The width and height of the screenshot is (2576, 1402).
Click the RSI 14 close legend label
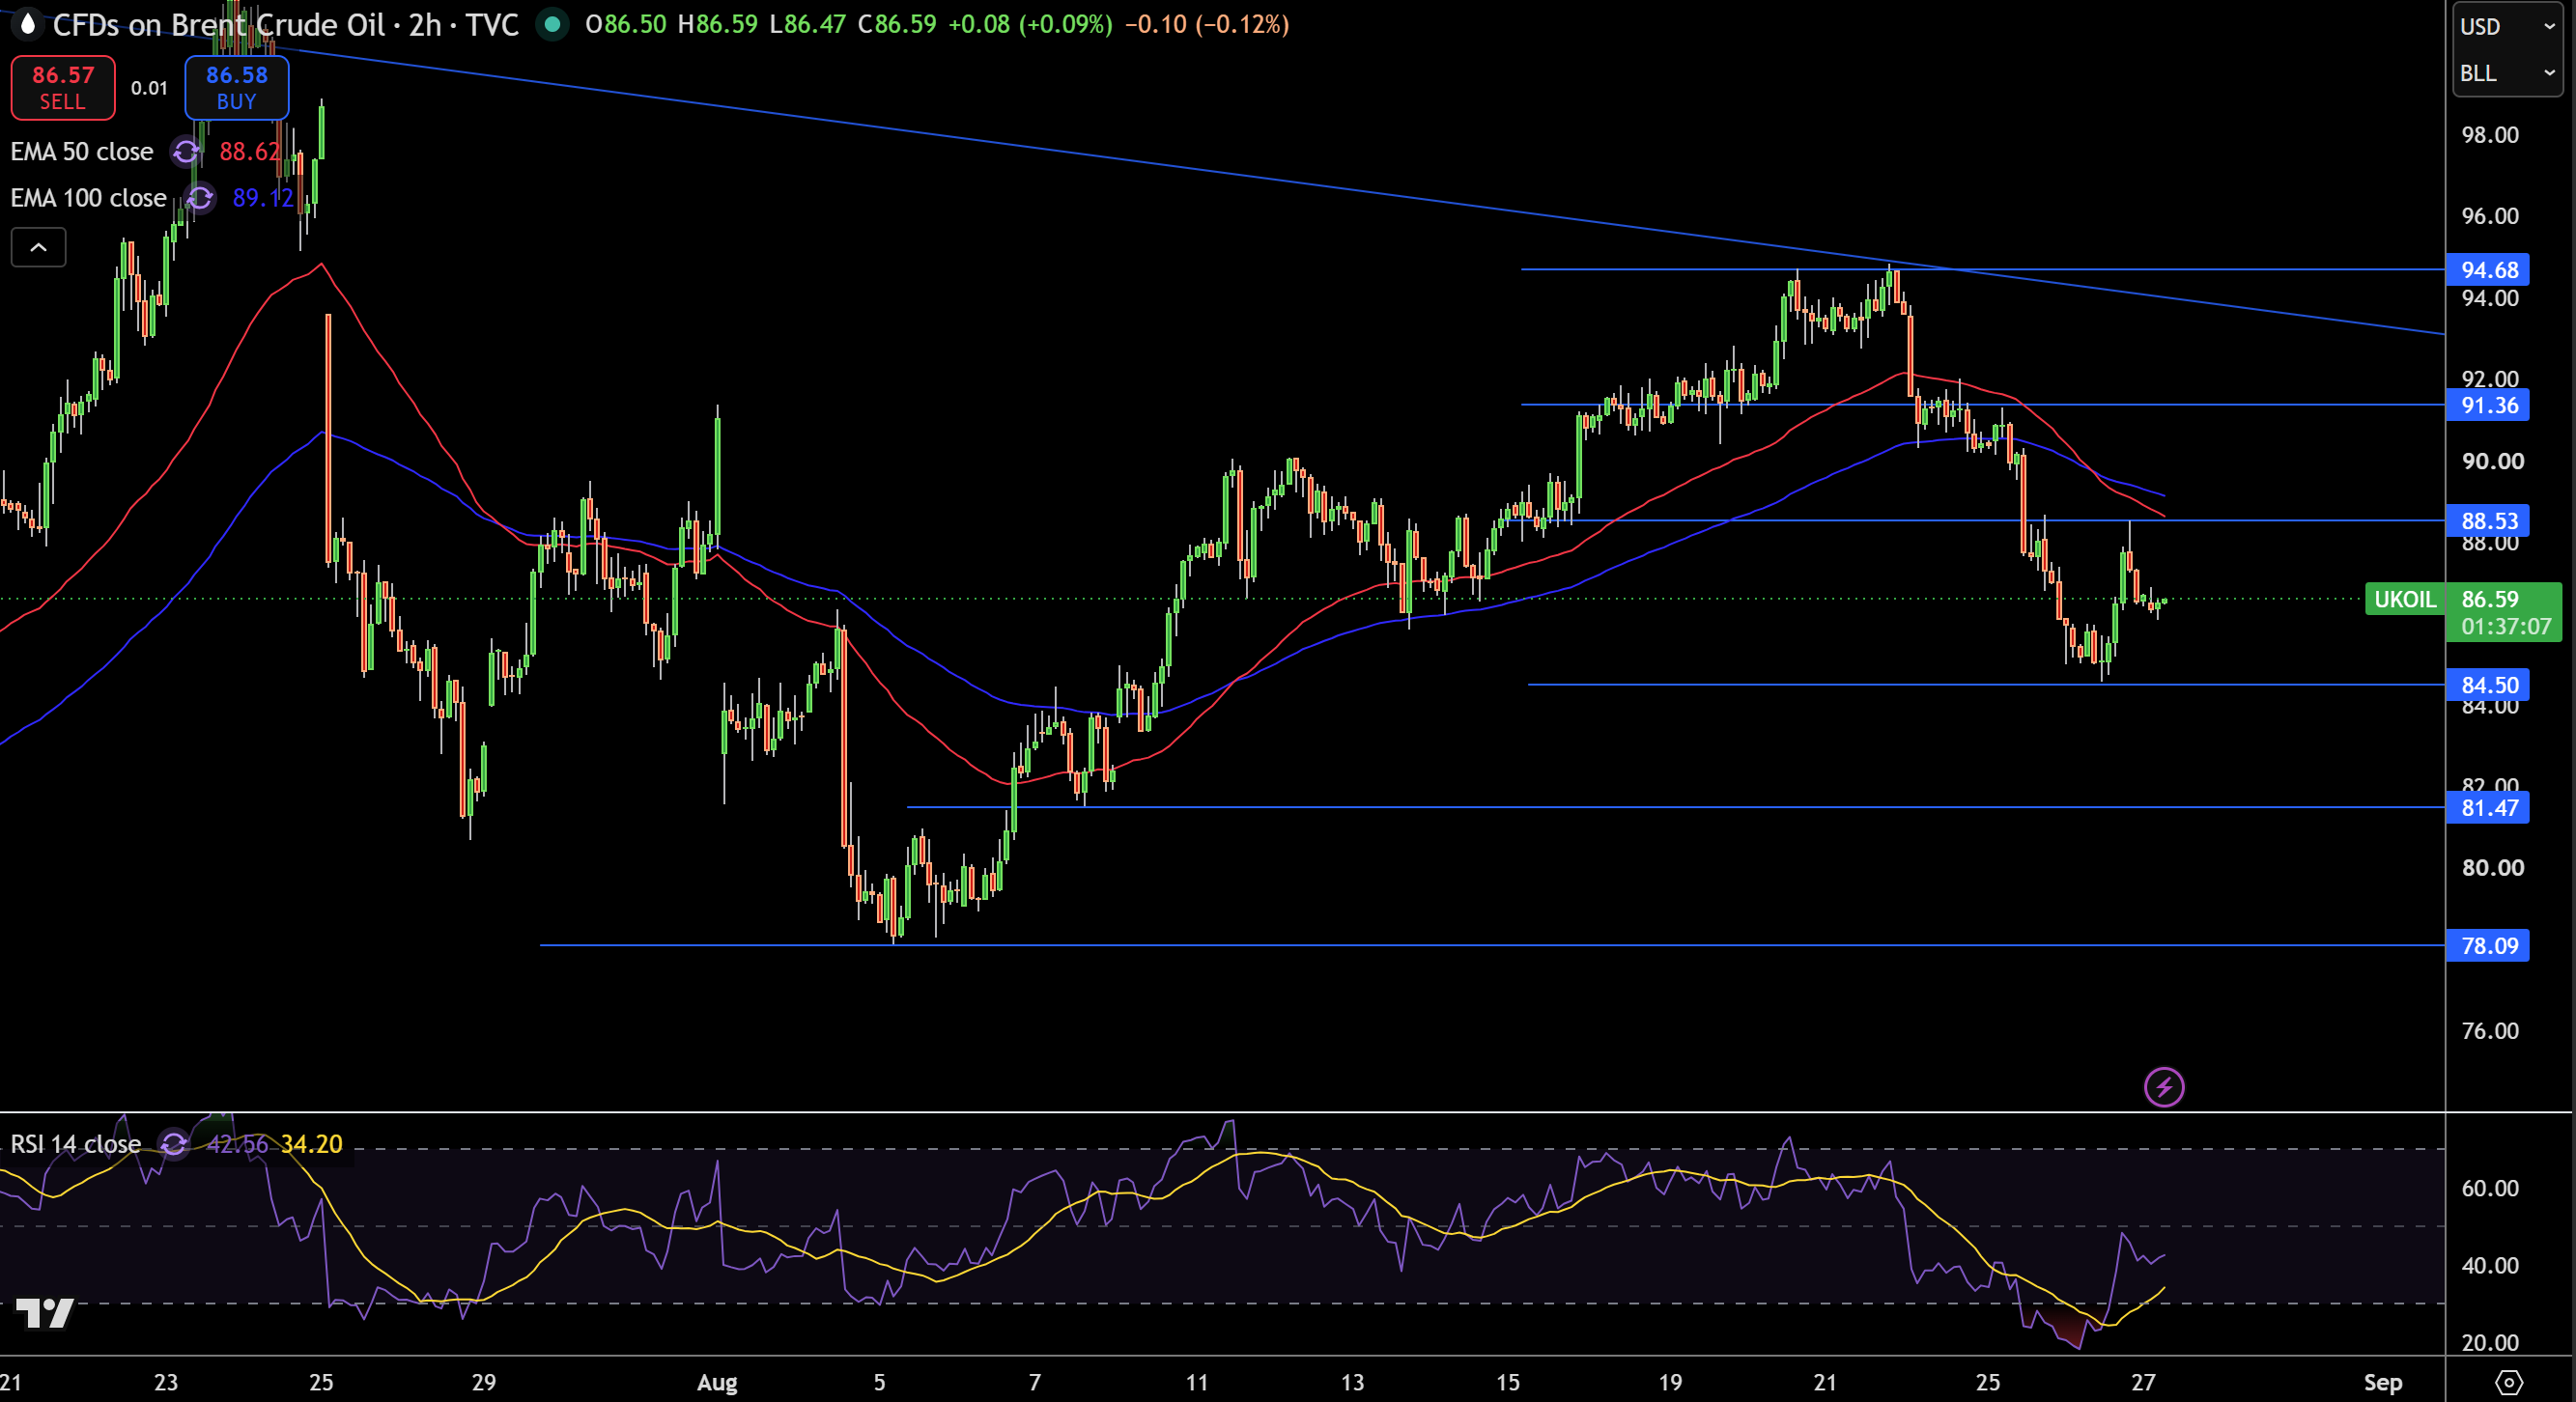pos(75,1143)
